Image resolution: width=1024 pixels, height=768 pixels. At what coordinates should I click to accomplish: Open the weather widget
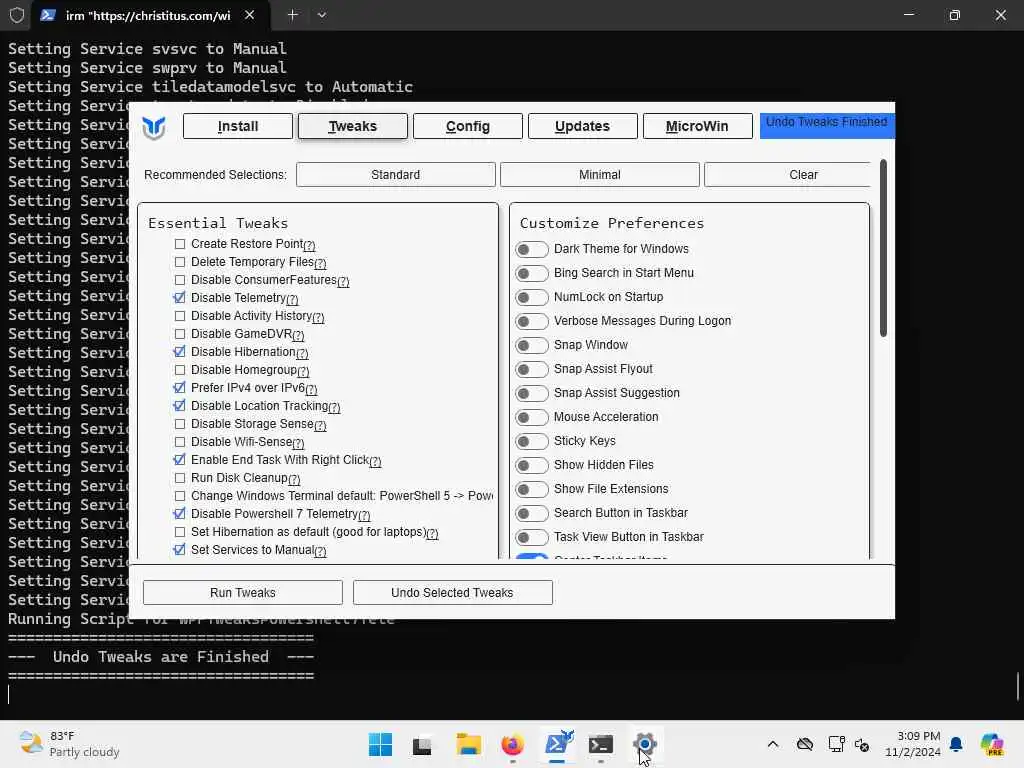[x=69, y=744]
